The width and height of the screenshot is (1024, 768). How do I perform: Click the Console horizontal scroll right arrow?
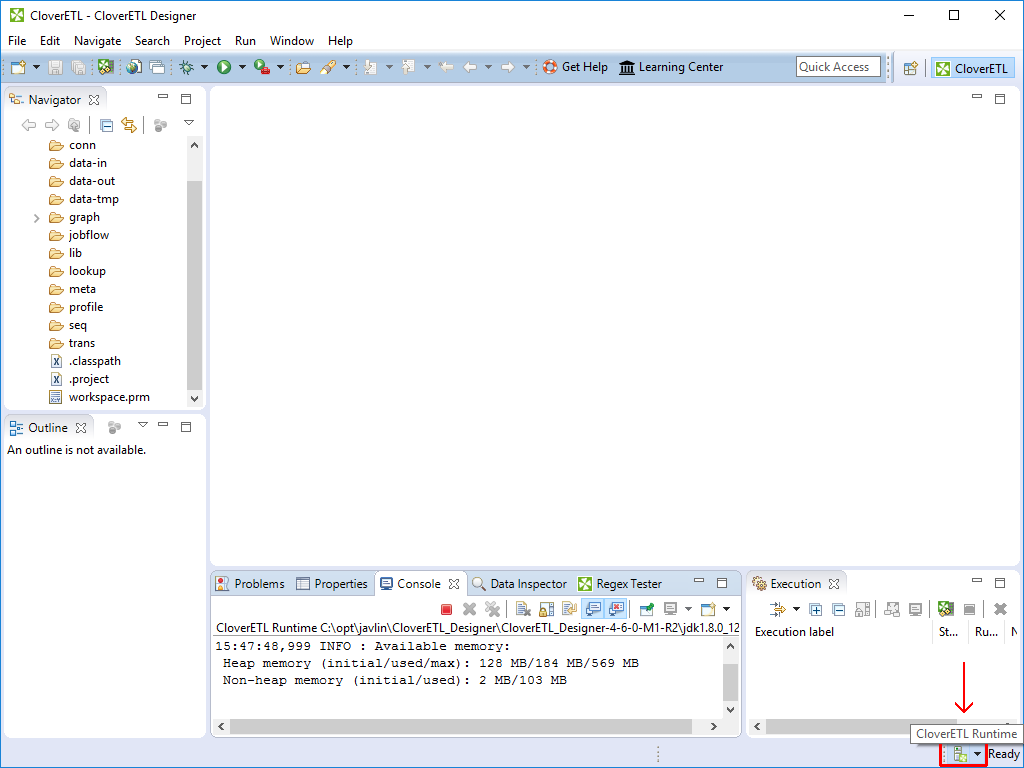coord(713,726)
